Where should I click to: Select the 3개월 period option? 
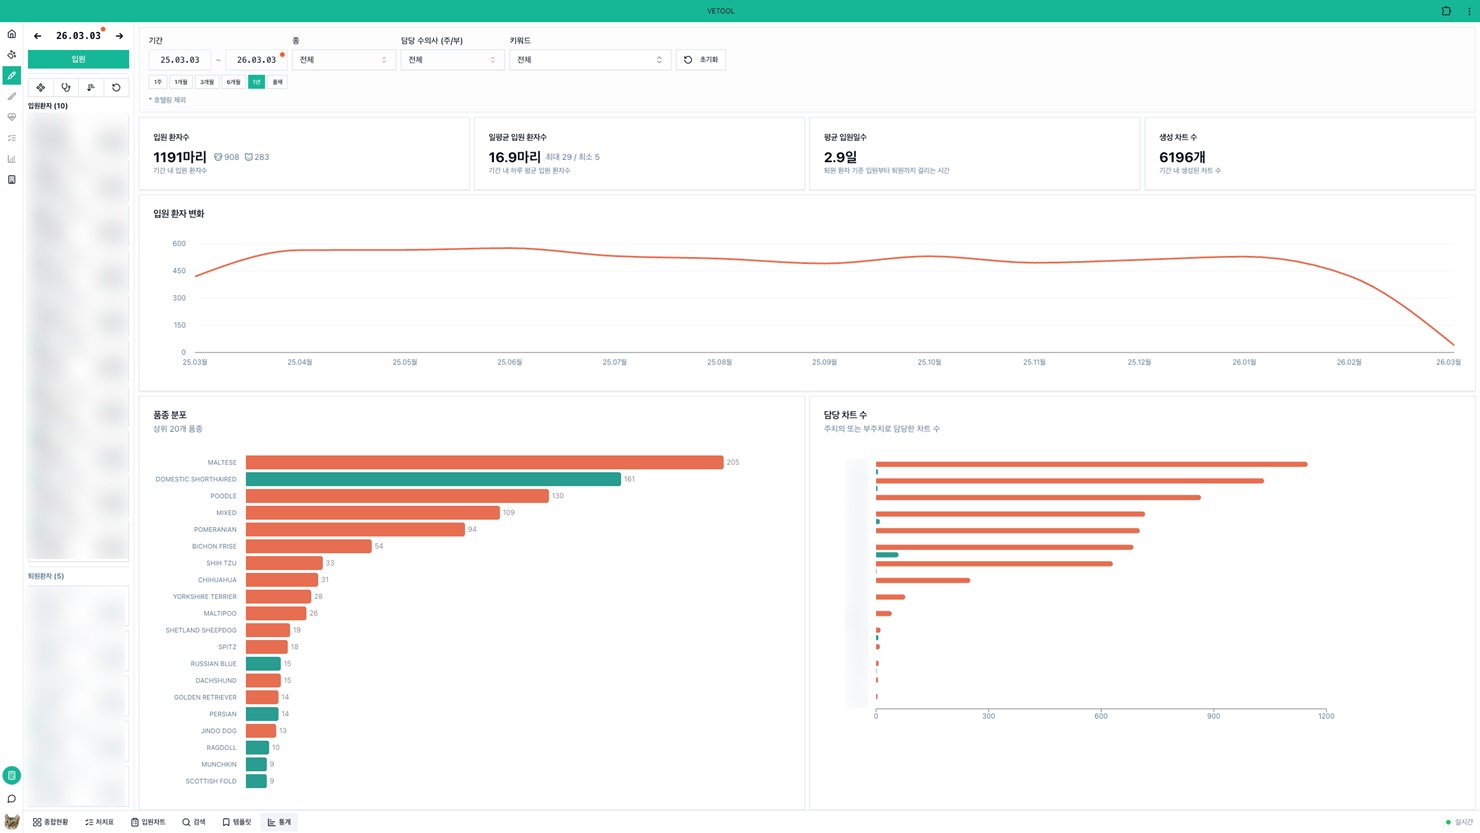click(x=207, y=82)
